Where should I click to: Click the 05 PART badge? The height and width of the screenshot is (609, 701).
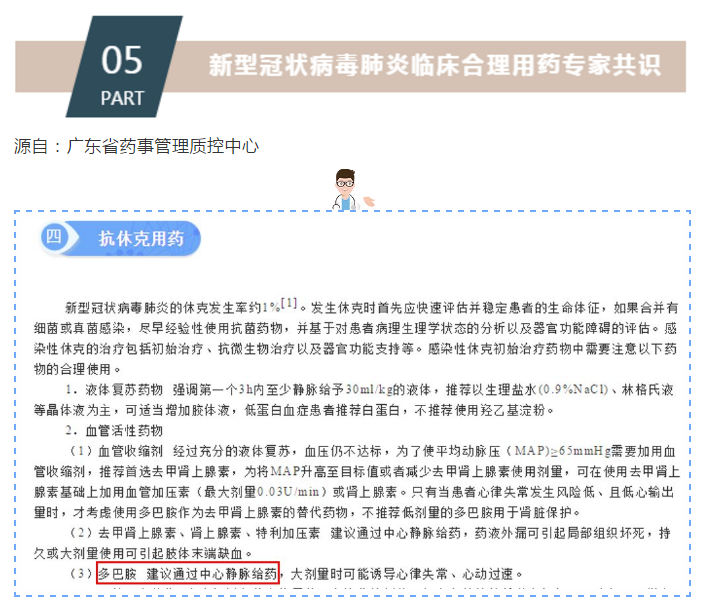tap(124, 67)
